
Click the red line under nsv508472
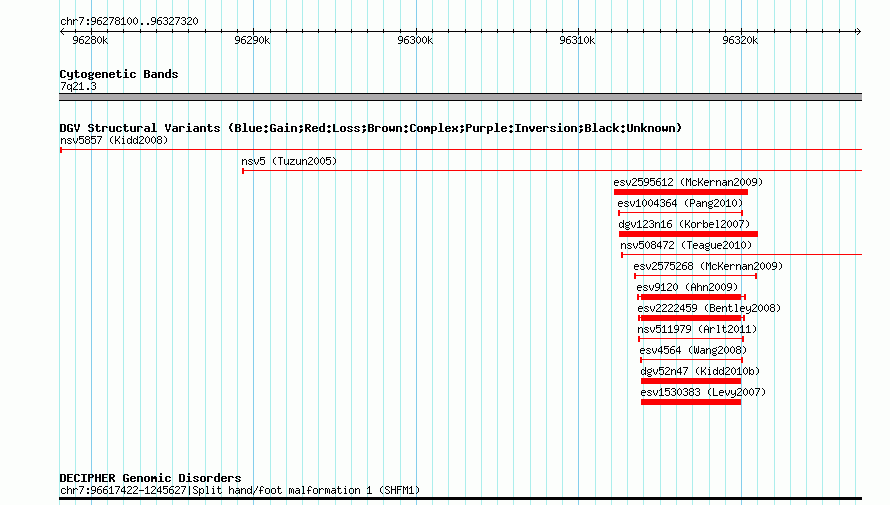[741, 255]
